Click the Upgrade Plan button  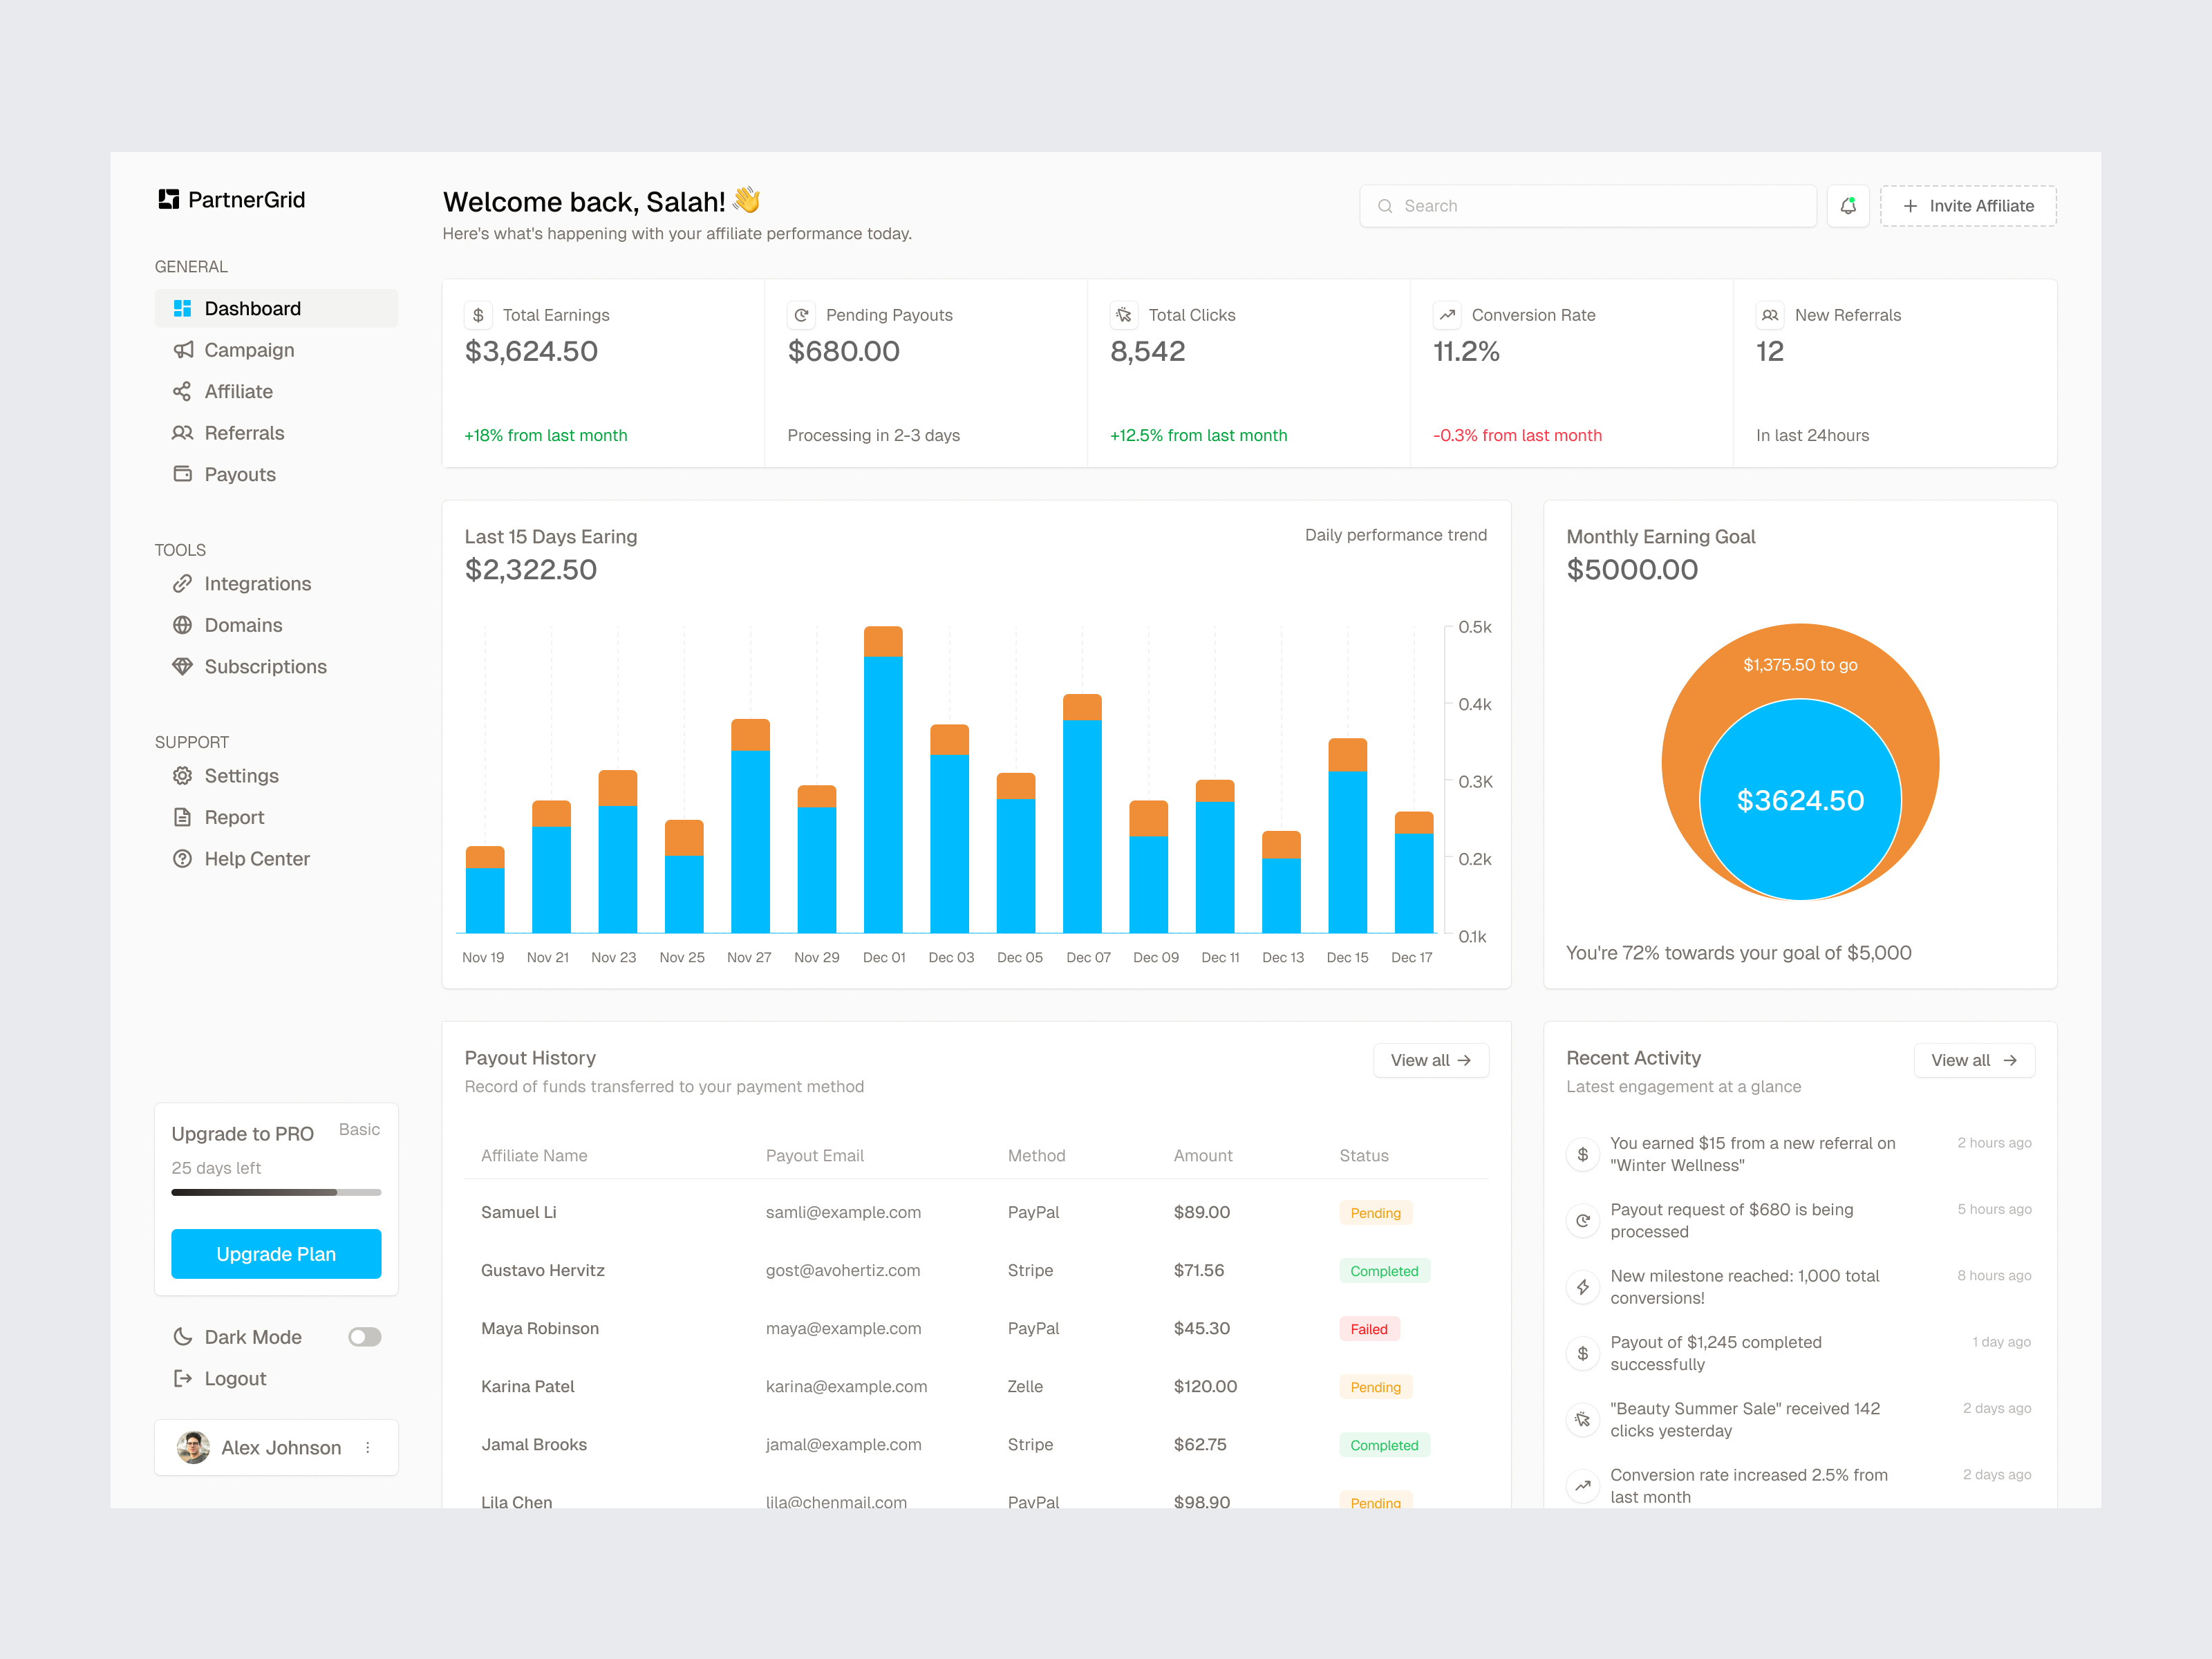coord(276,1253)
